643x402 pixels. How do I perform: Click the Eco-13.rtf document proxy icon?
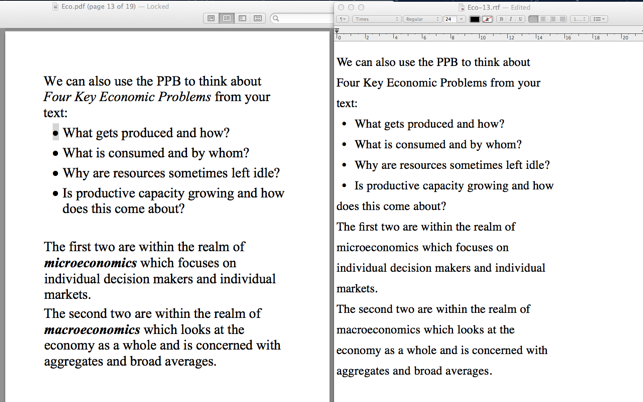(x=461, y=7)
